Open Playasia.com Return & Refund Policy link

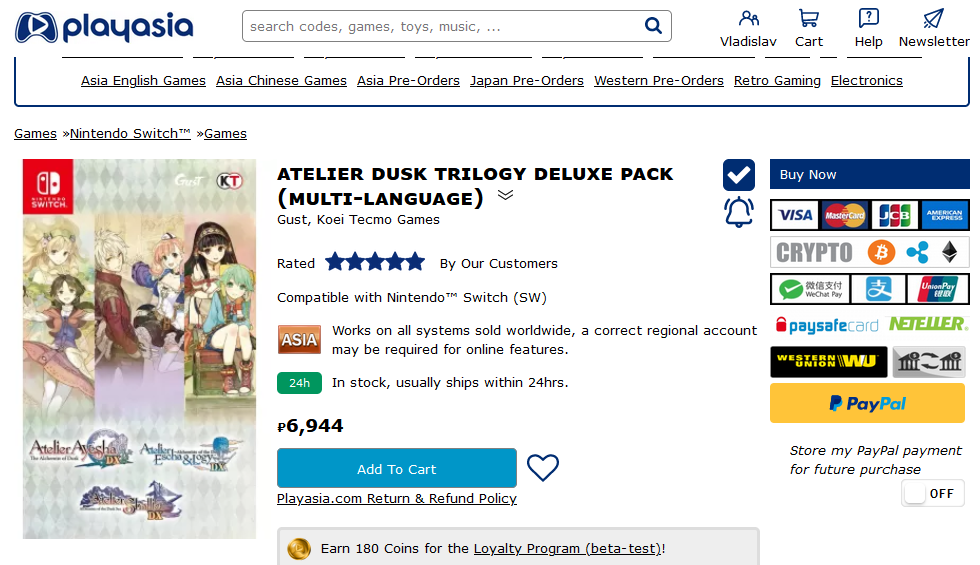[x=397, y=498]
